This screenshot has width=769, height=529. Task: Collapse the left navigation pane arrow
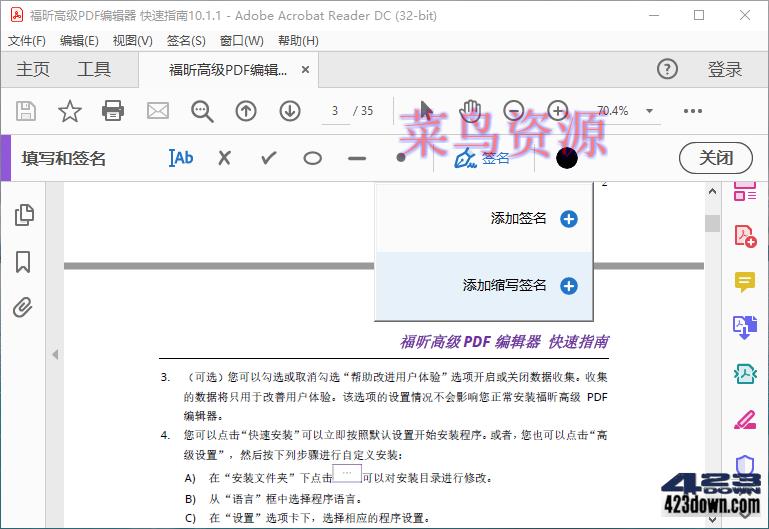pos(55,354)
